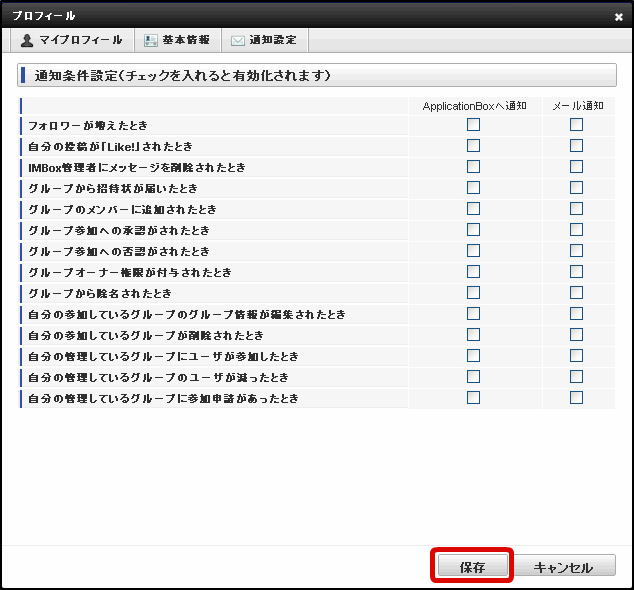
Task: Close the プロフィール dialog with the X
Action: 619,17
